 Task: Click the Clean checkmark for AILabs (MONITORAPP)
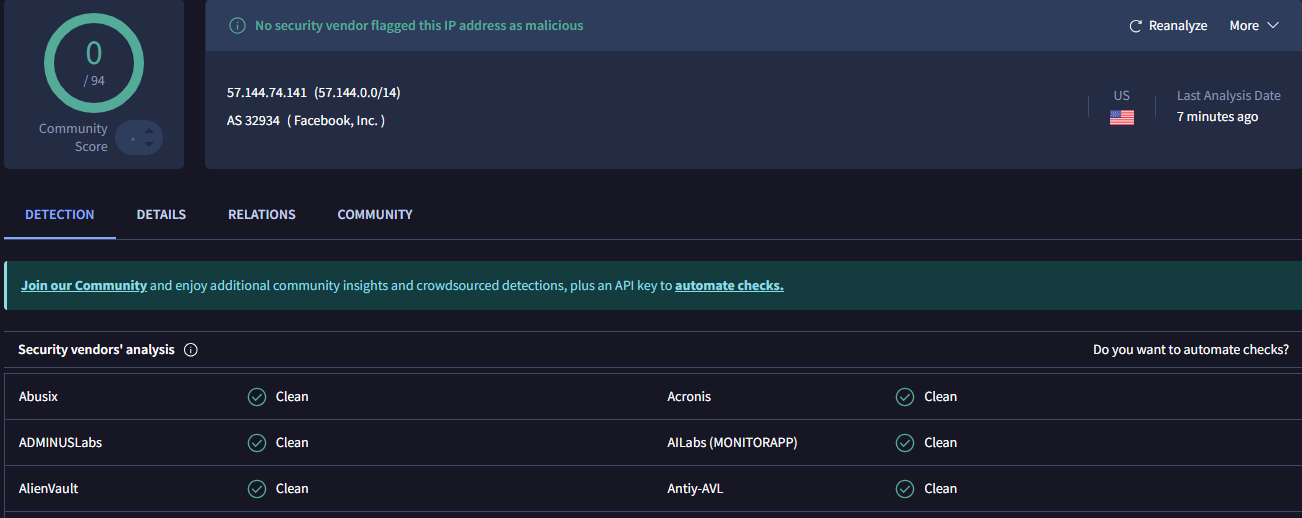pos(905,443)
